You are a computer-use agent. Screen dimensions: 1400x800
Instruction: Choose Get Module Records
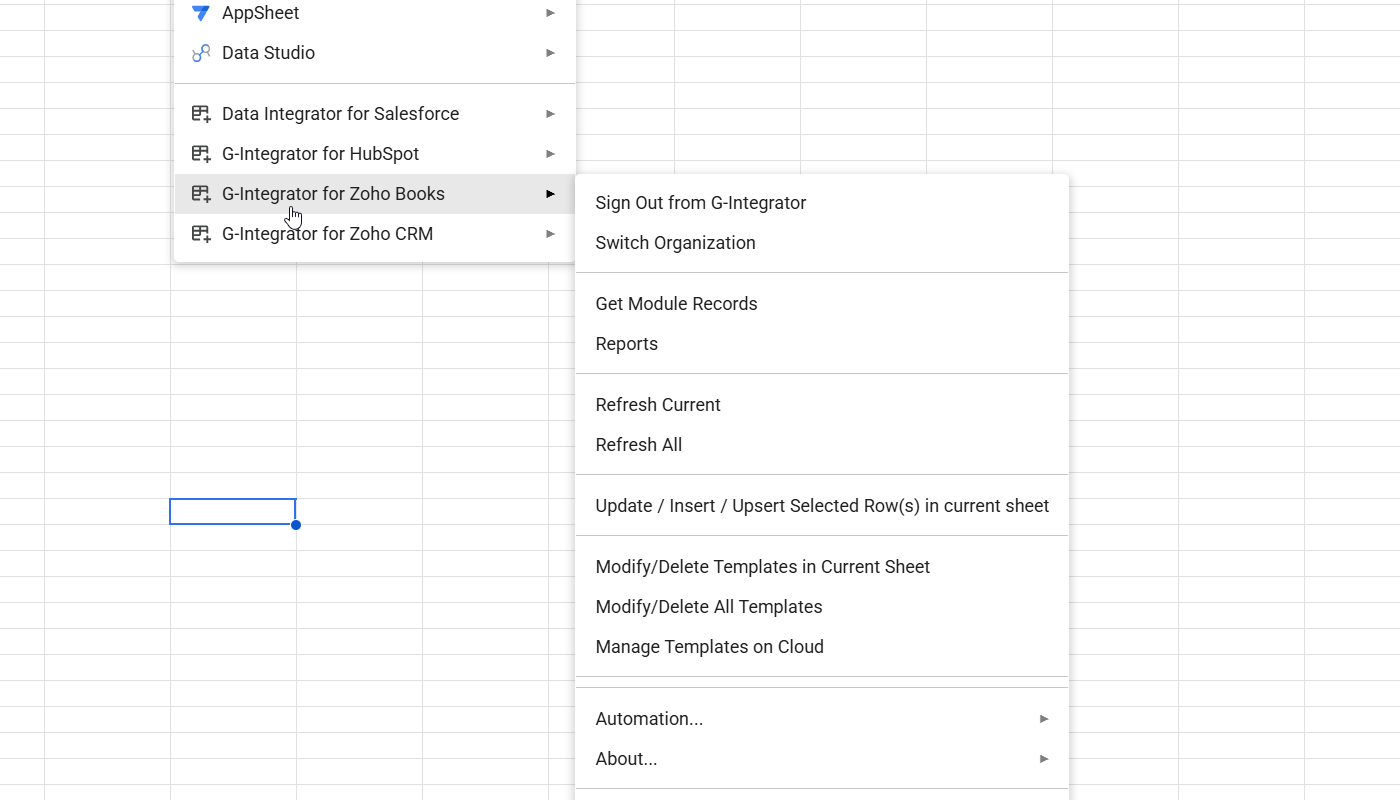click(822, 304)
